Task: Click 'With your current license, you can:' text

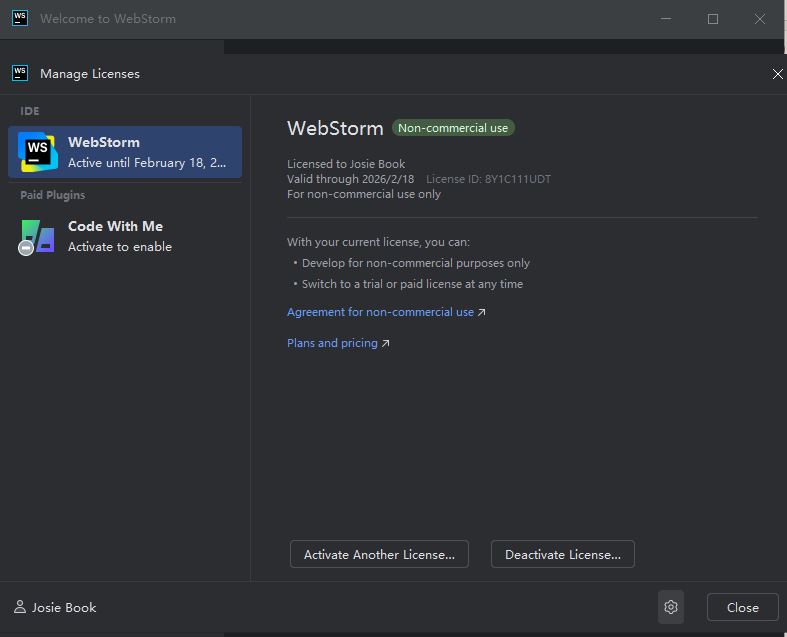Action: pyautogui.click(x=378, y=242)
